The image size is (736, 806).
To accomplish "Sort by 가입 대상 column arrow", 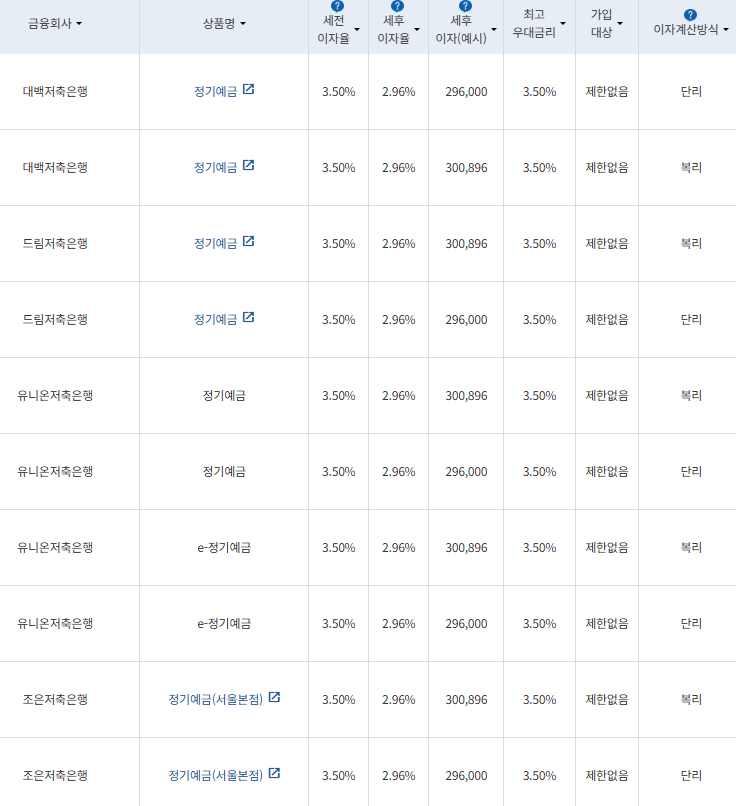I will coord(619,24).
